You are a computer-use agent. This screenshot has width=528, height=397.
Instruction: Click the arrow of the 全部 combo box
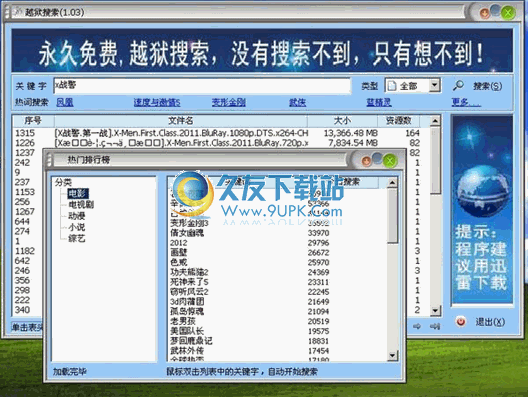pos(435,86)
